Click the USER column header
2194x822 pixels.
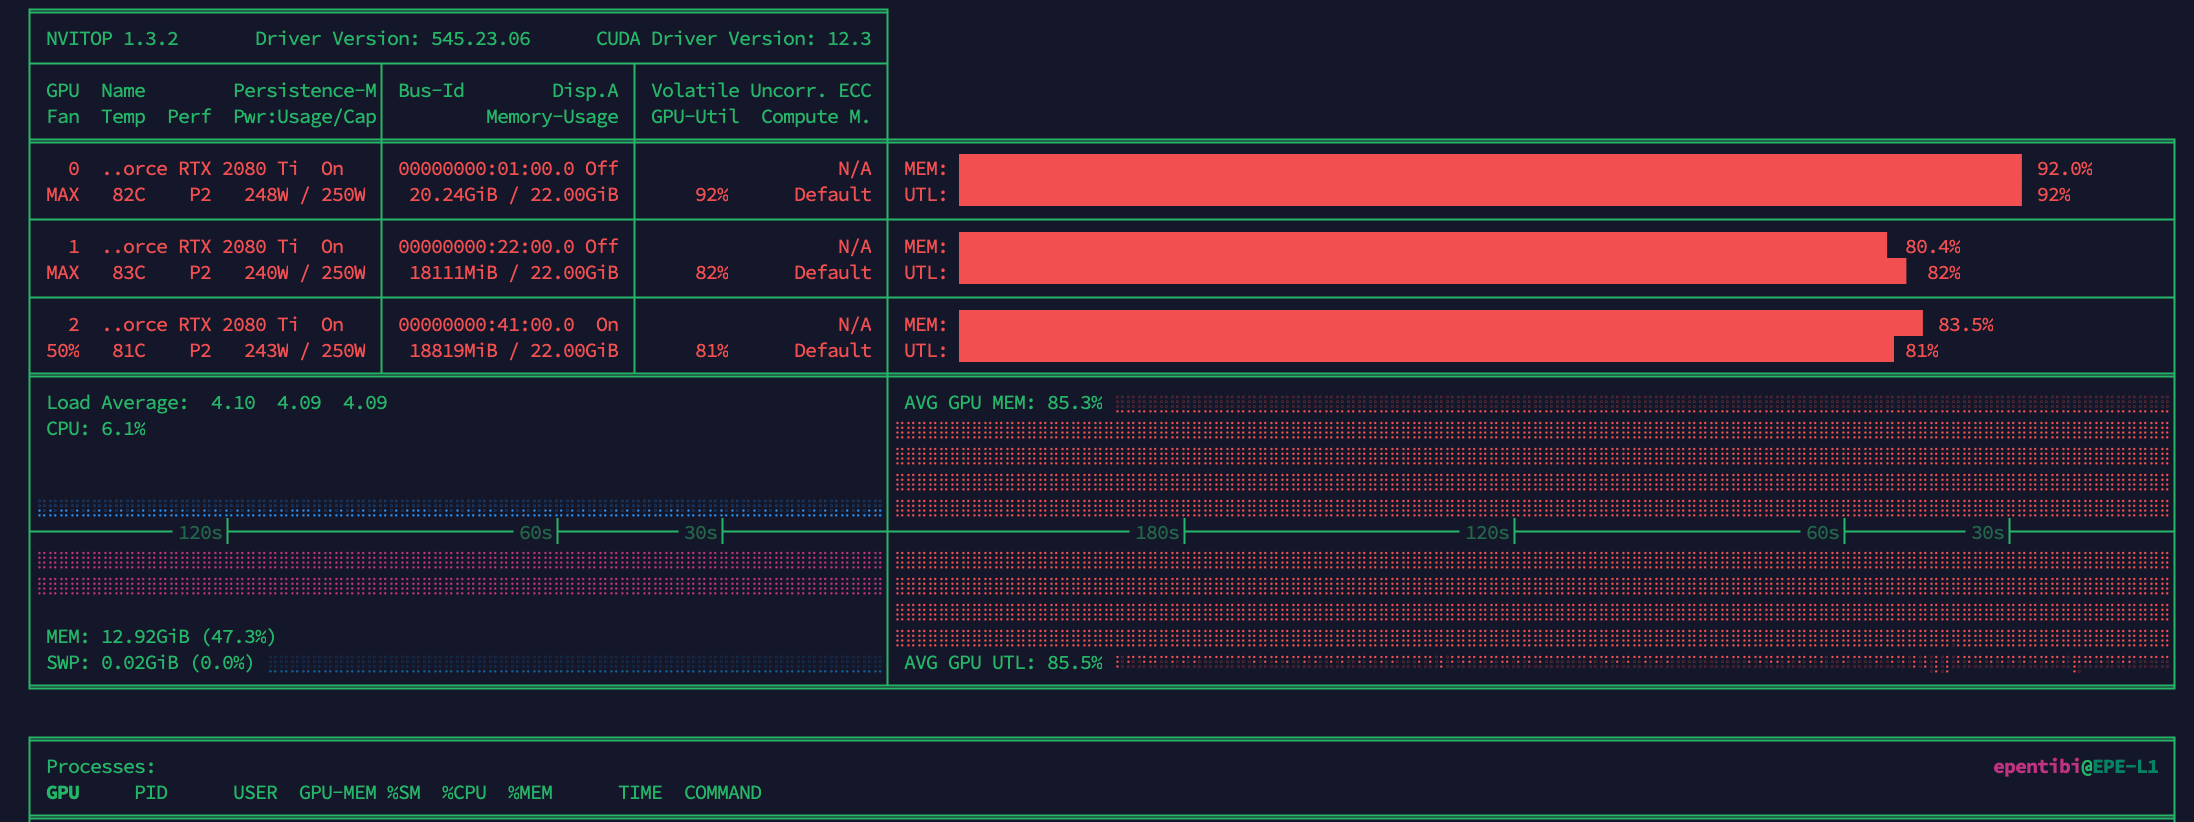pos(255,792)
